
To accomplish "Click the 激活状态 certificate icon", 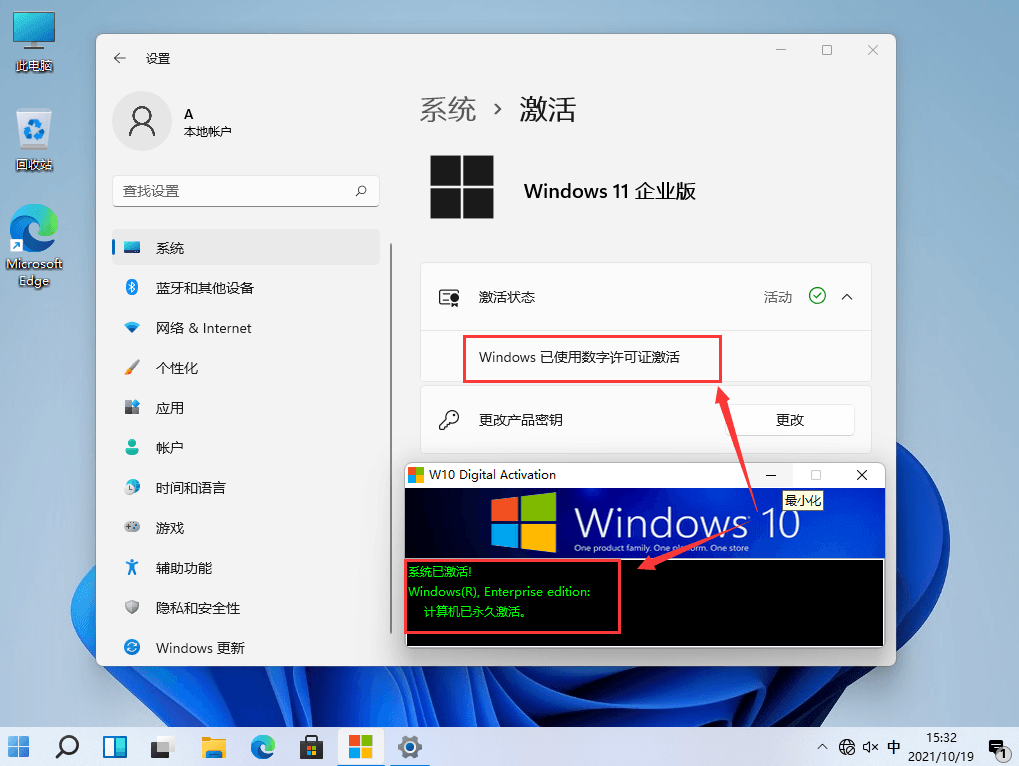I will (449, 298).
